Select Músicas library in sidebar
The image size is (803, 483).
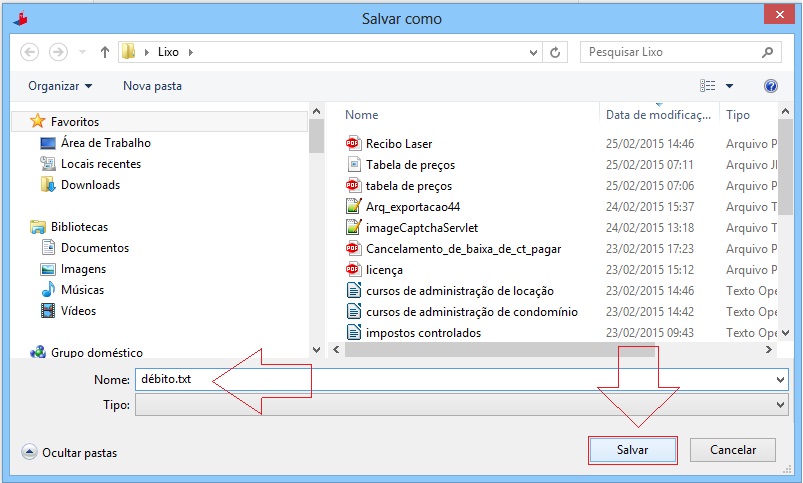pyautogui.click(x=84, y=290)
